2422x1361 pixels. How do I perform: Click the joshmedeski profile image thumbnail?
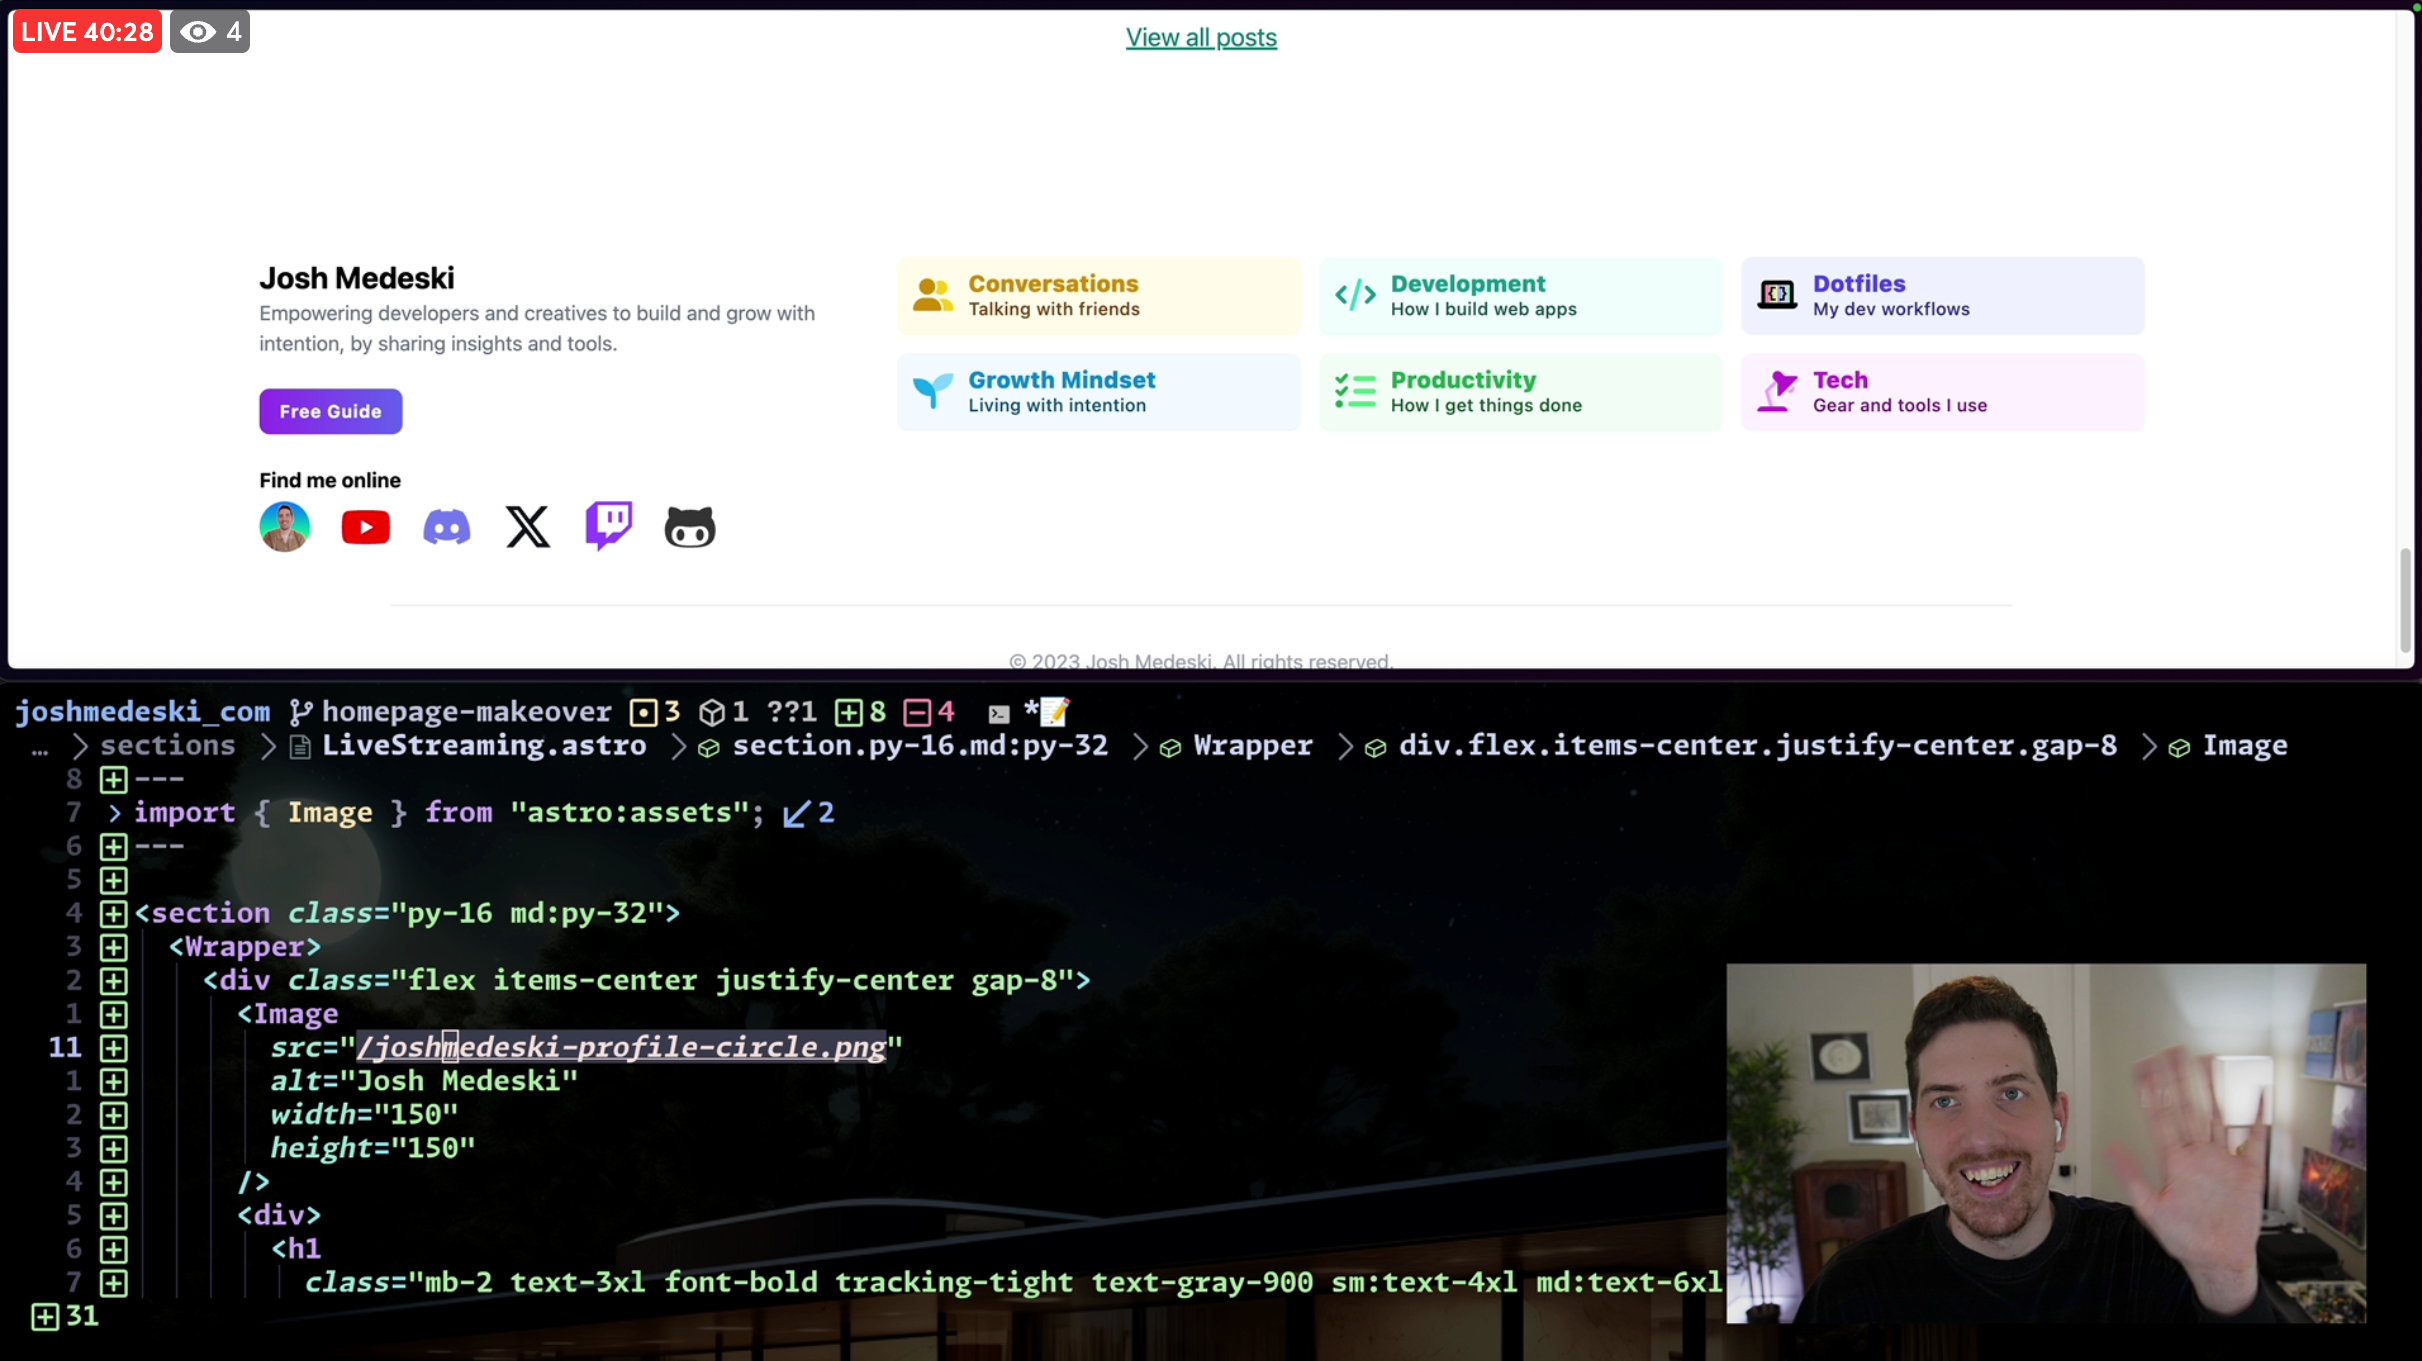click(x=284, y=527)
